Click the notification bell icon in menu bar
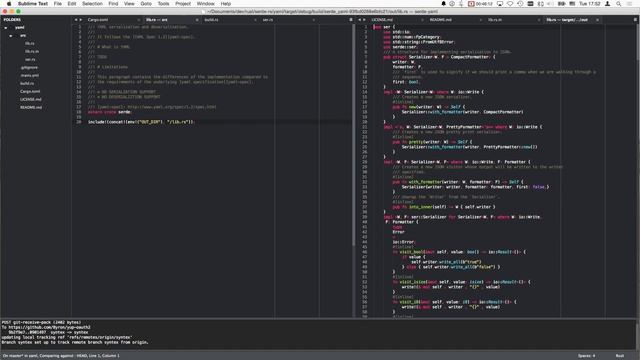 (x=444, y=4)
